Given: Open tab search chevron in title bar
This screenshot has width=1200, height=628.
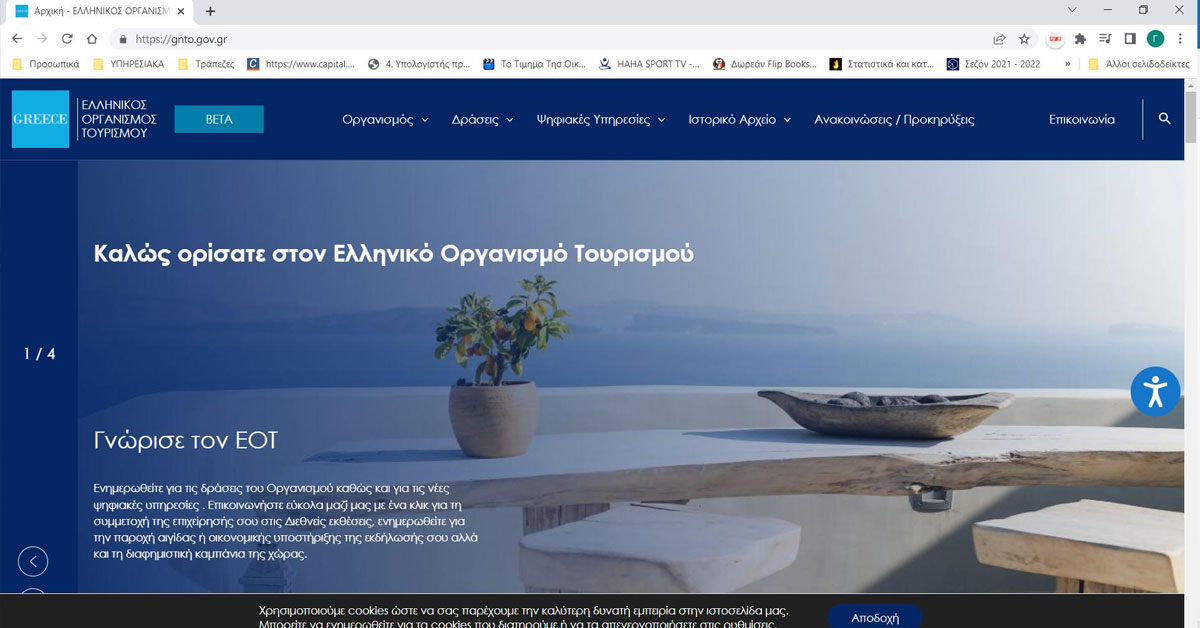Looking at the screenshot, I should coord(1073,10).
